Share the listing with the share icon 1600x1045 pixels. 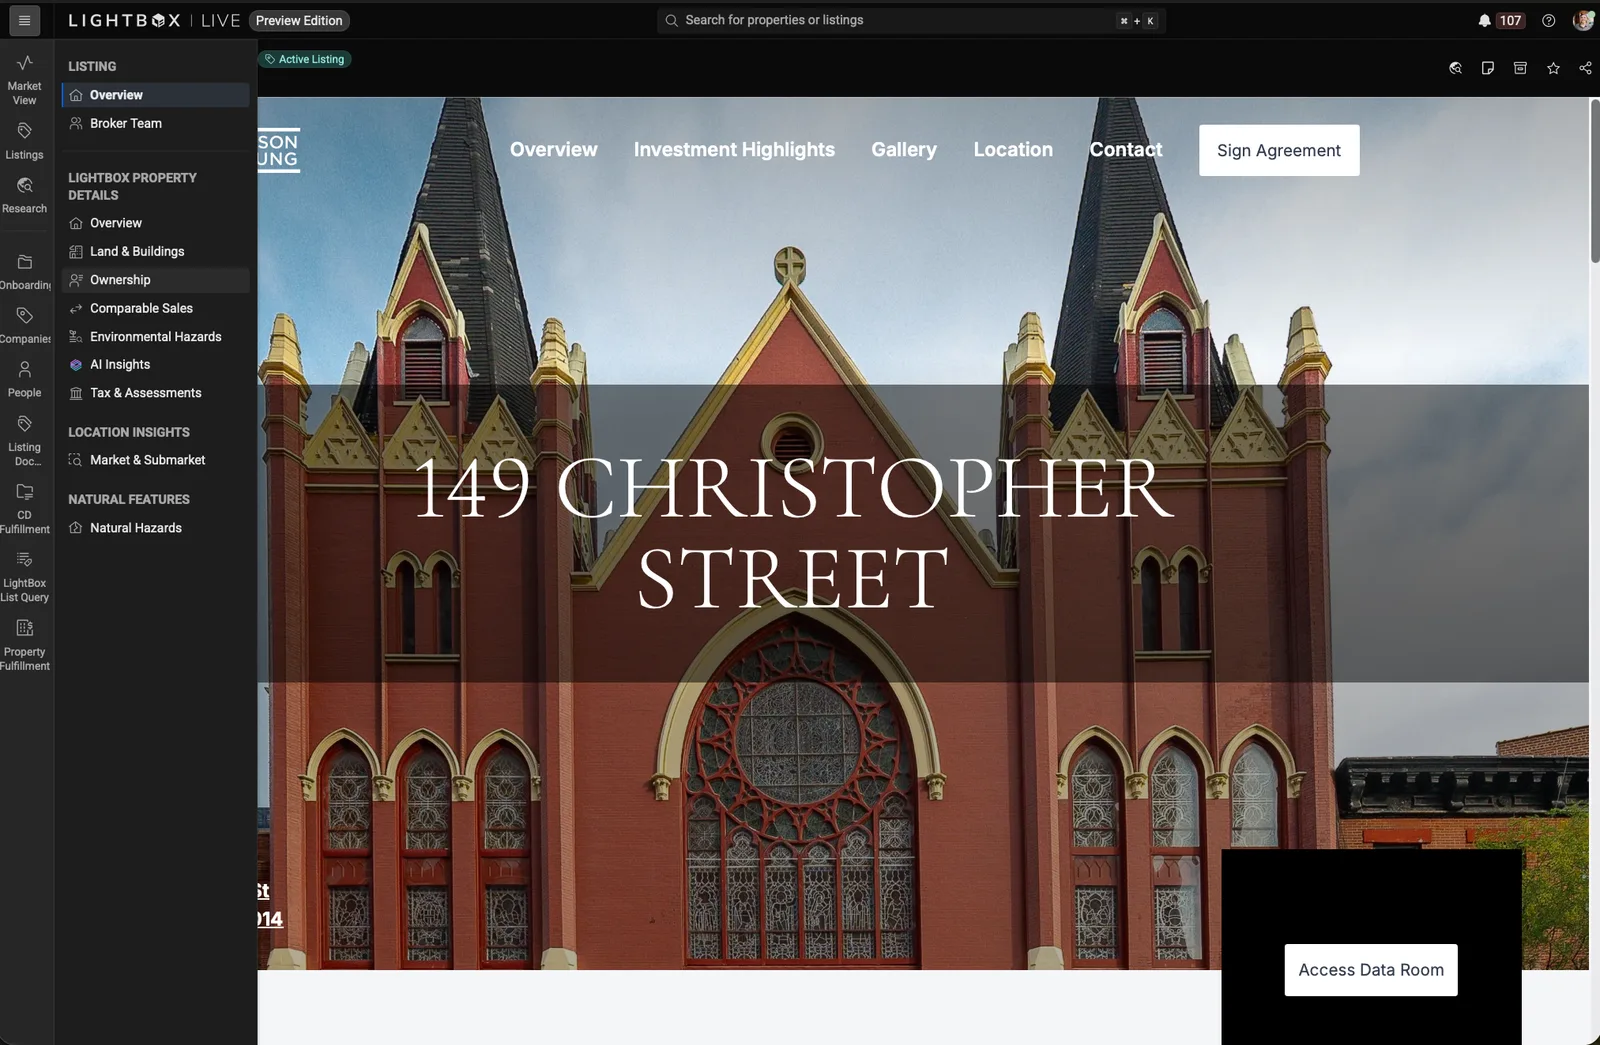pos(1585,68)
